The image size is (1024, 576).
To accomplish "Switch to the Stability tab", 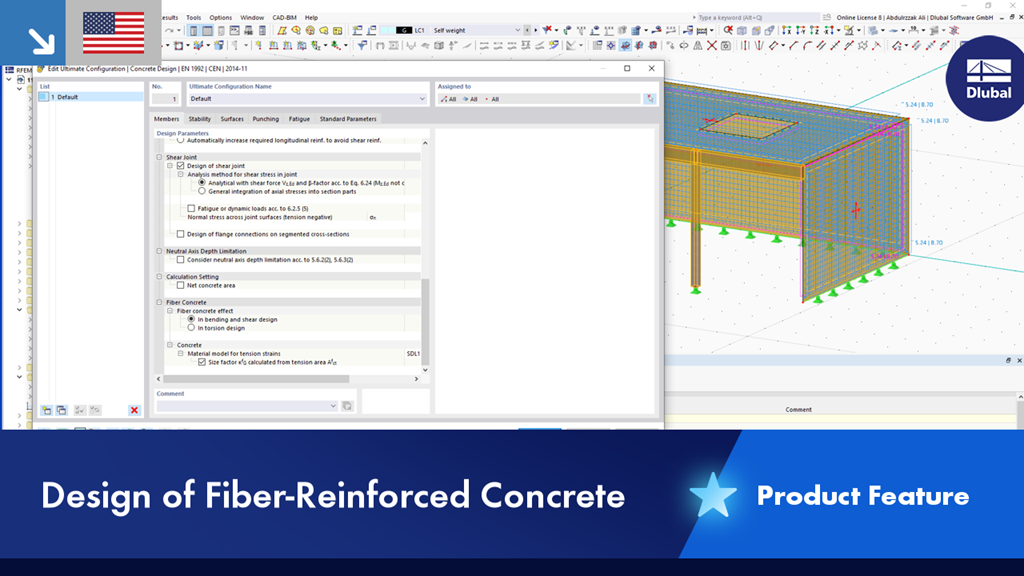I will [x=199, y=119].
